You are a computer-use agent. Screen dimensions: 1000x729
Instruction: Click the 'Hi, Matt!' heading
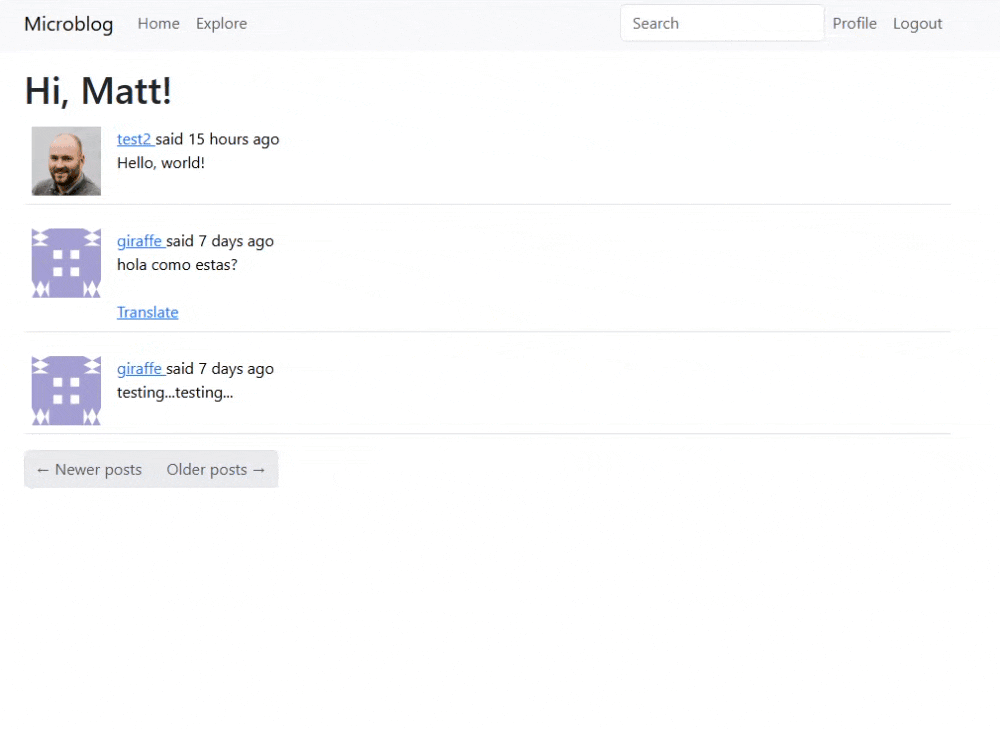(x=98, y=91)
